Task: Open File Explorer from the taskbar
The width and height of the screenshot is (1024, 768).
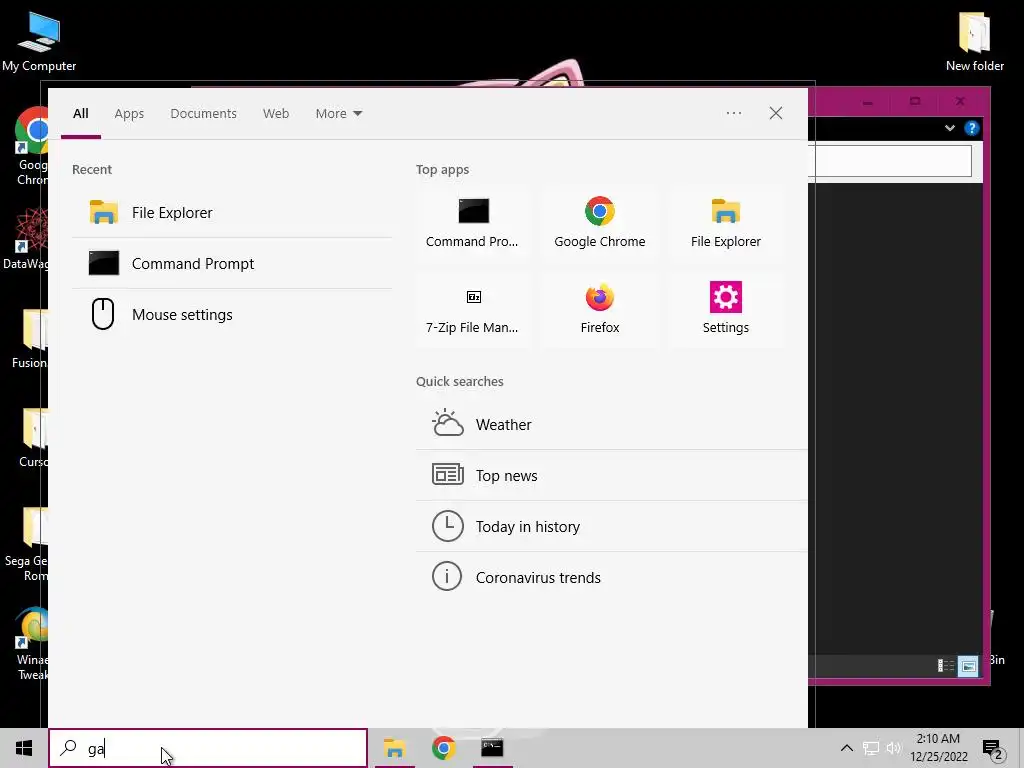Action: (394, 748)
